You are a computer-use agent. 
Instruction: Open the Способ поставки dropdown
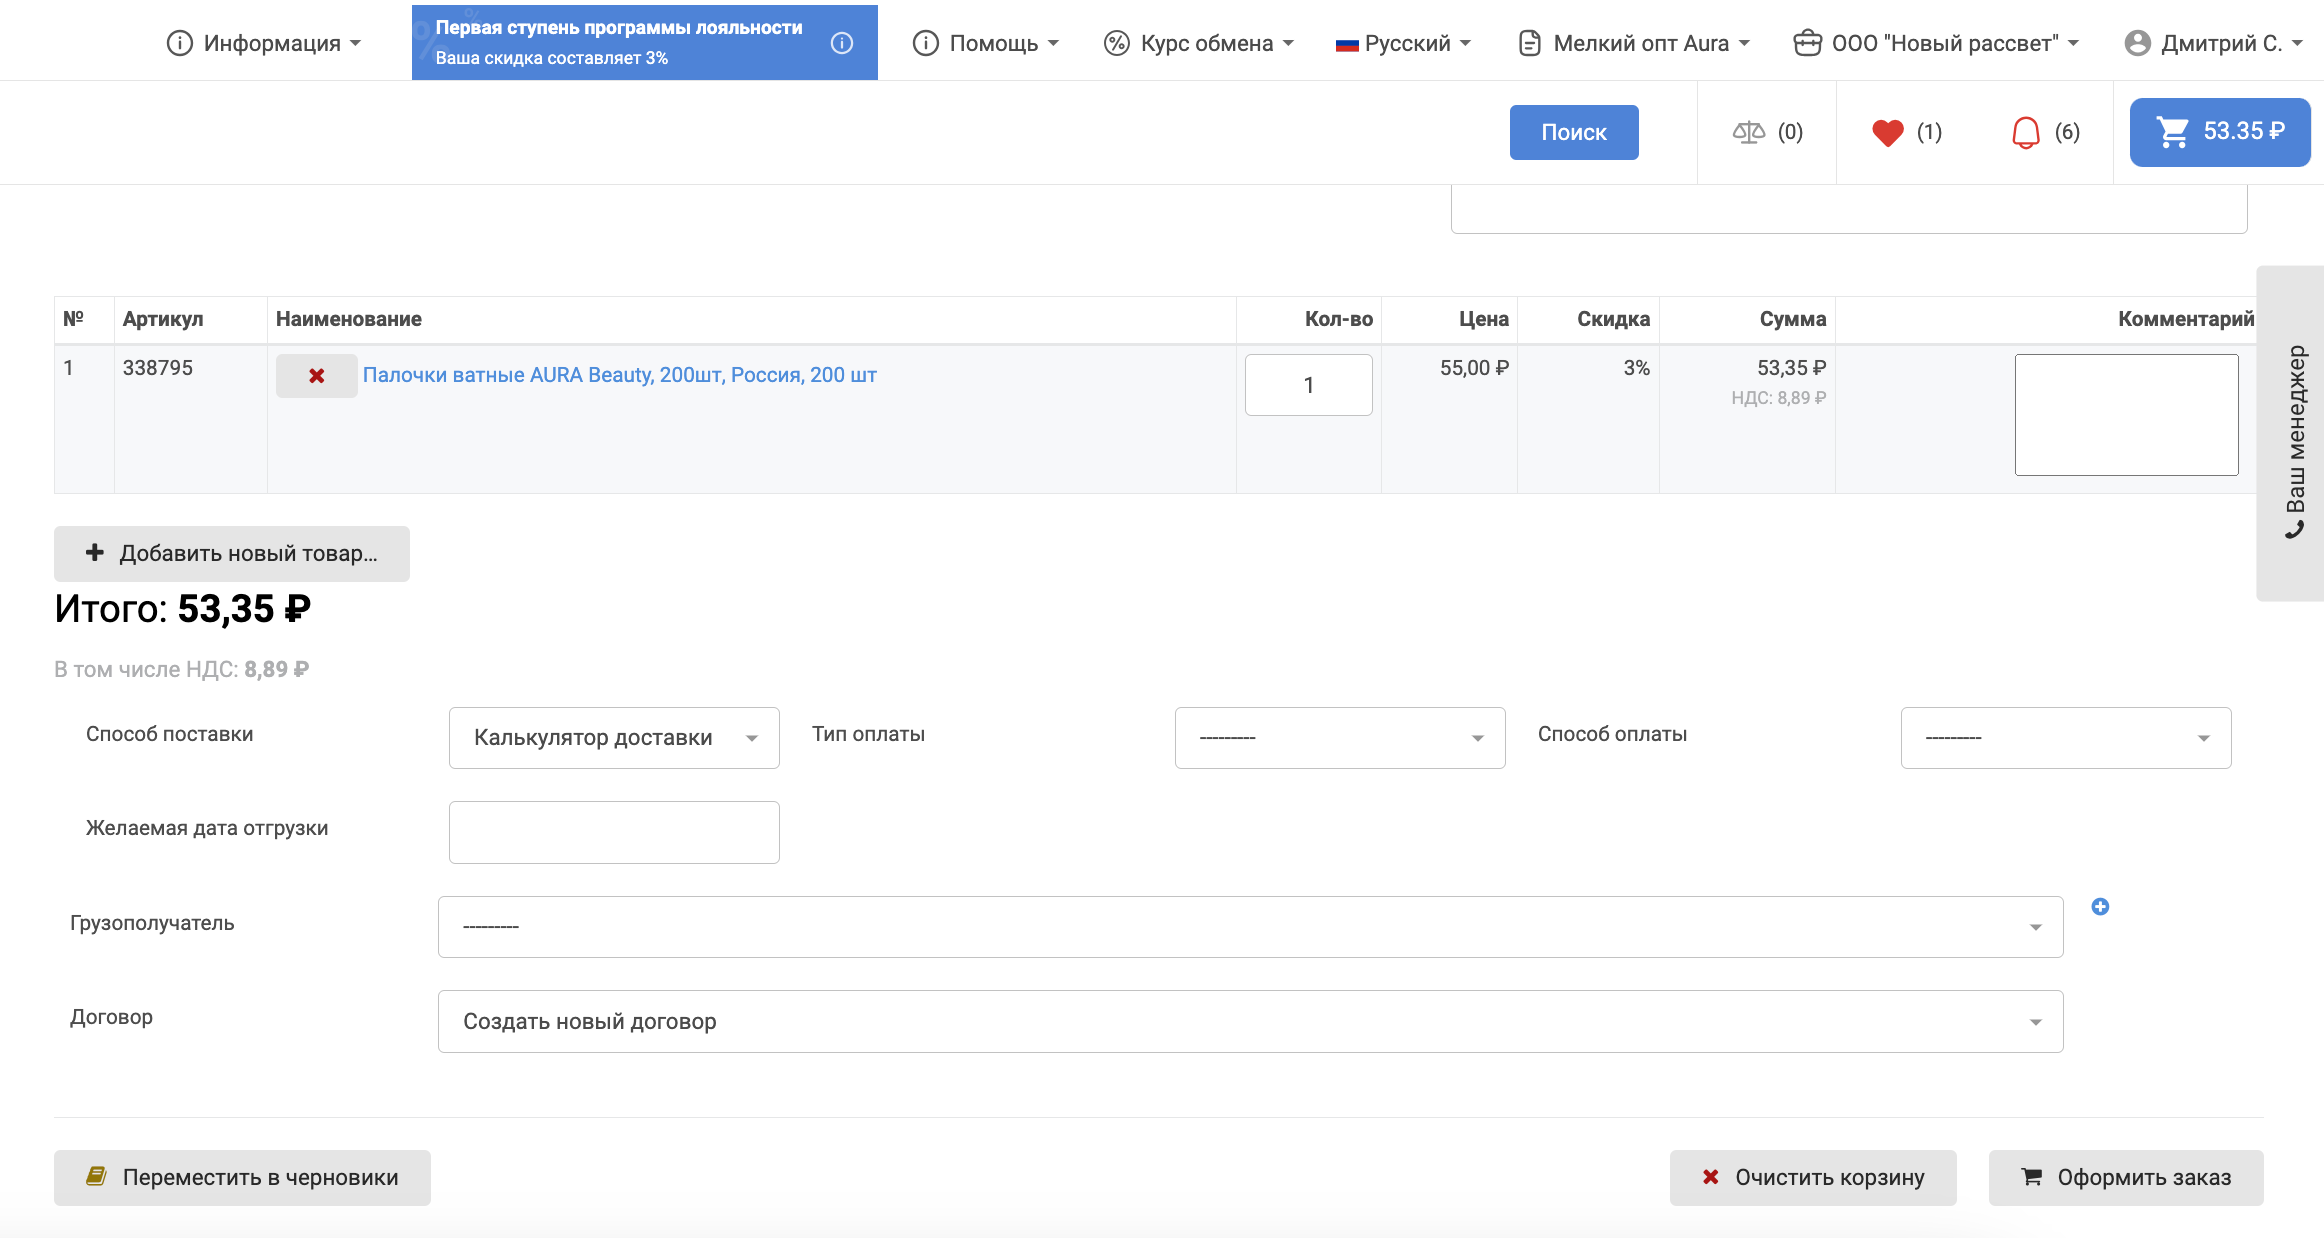point(613,738)
